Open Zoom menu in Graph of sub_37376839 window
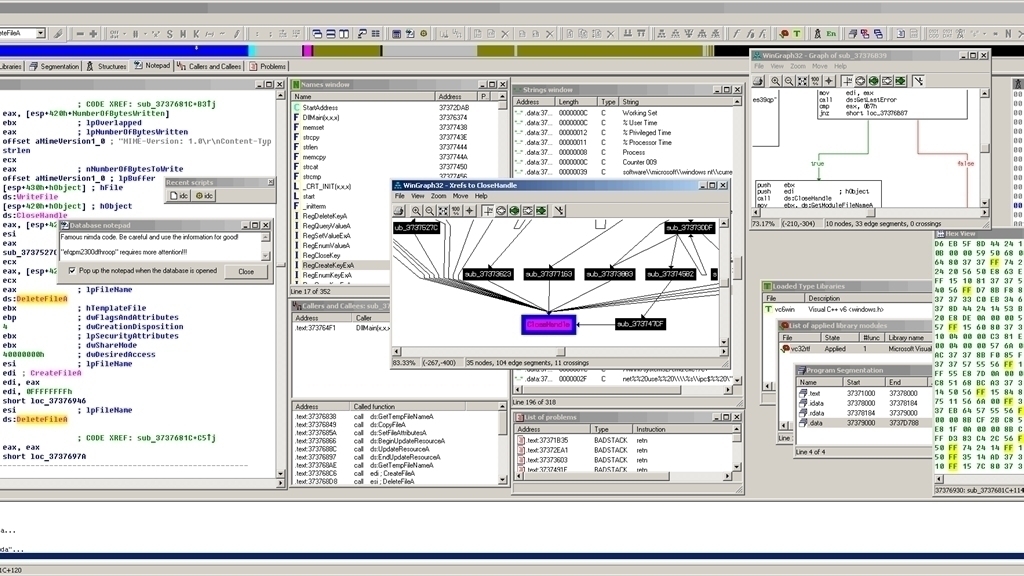 pyautogui.click(x=798, y=67)
